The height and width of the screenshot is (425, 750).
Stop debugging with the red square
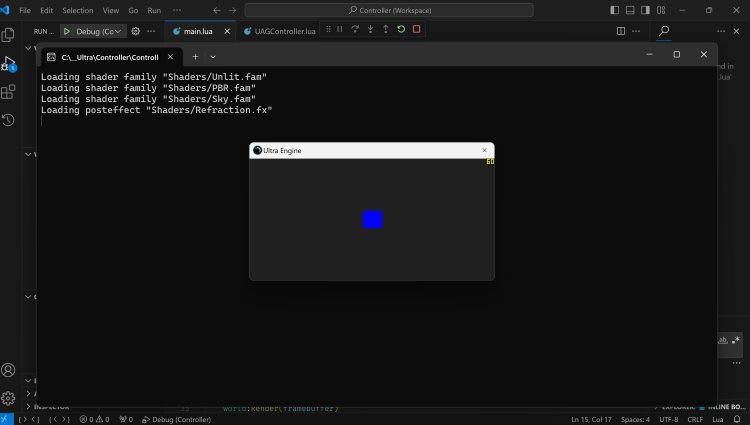(x=417, y=30)
